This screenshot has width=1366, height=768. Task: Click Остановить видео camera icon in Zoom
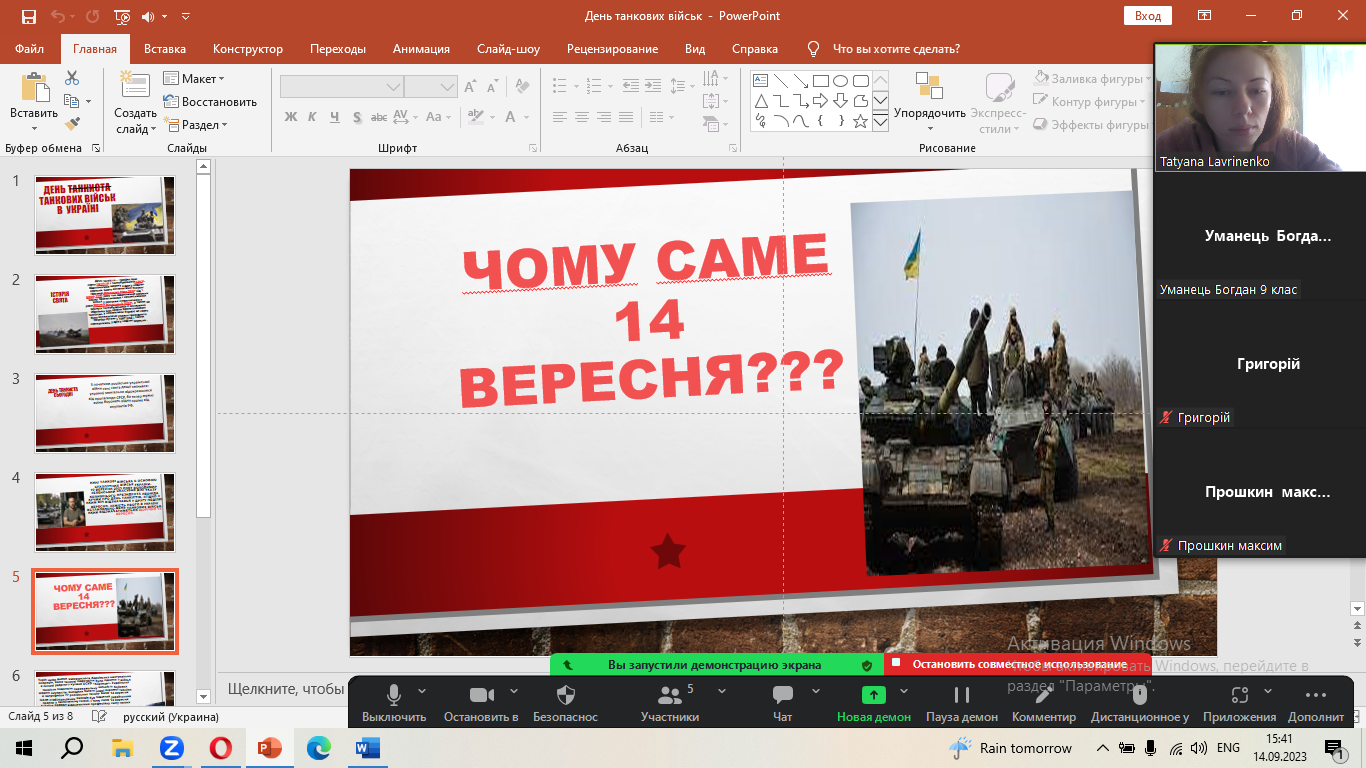[x=481, y=703]
